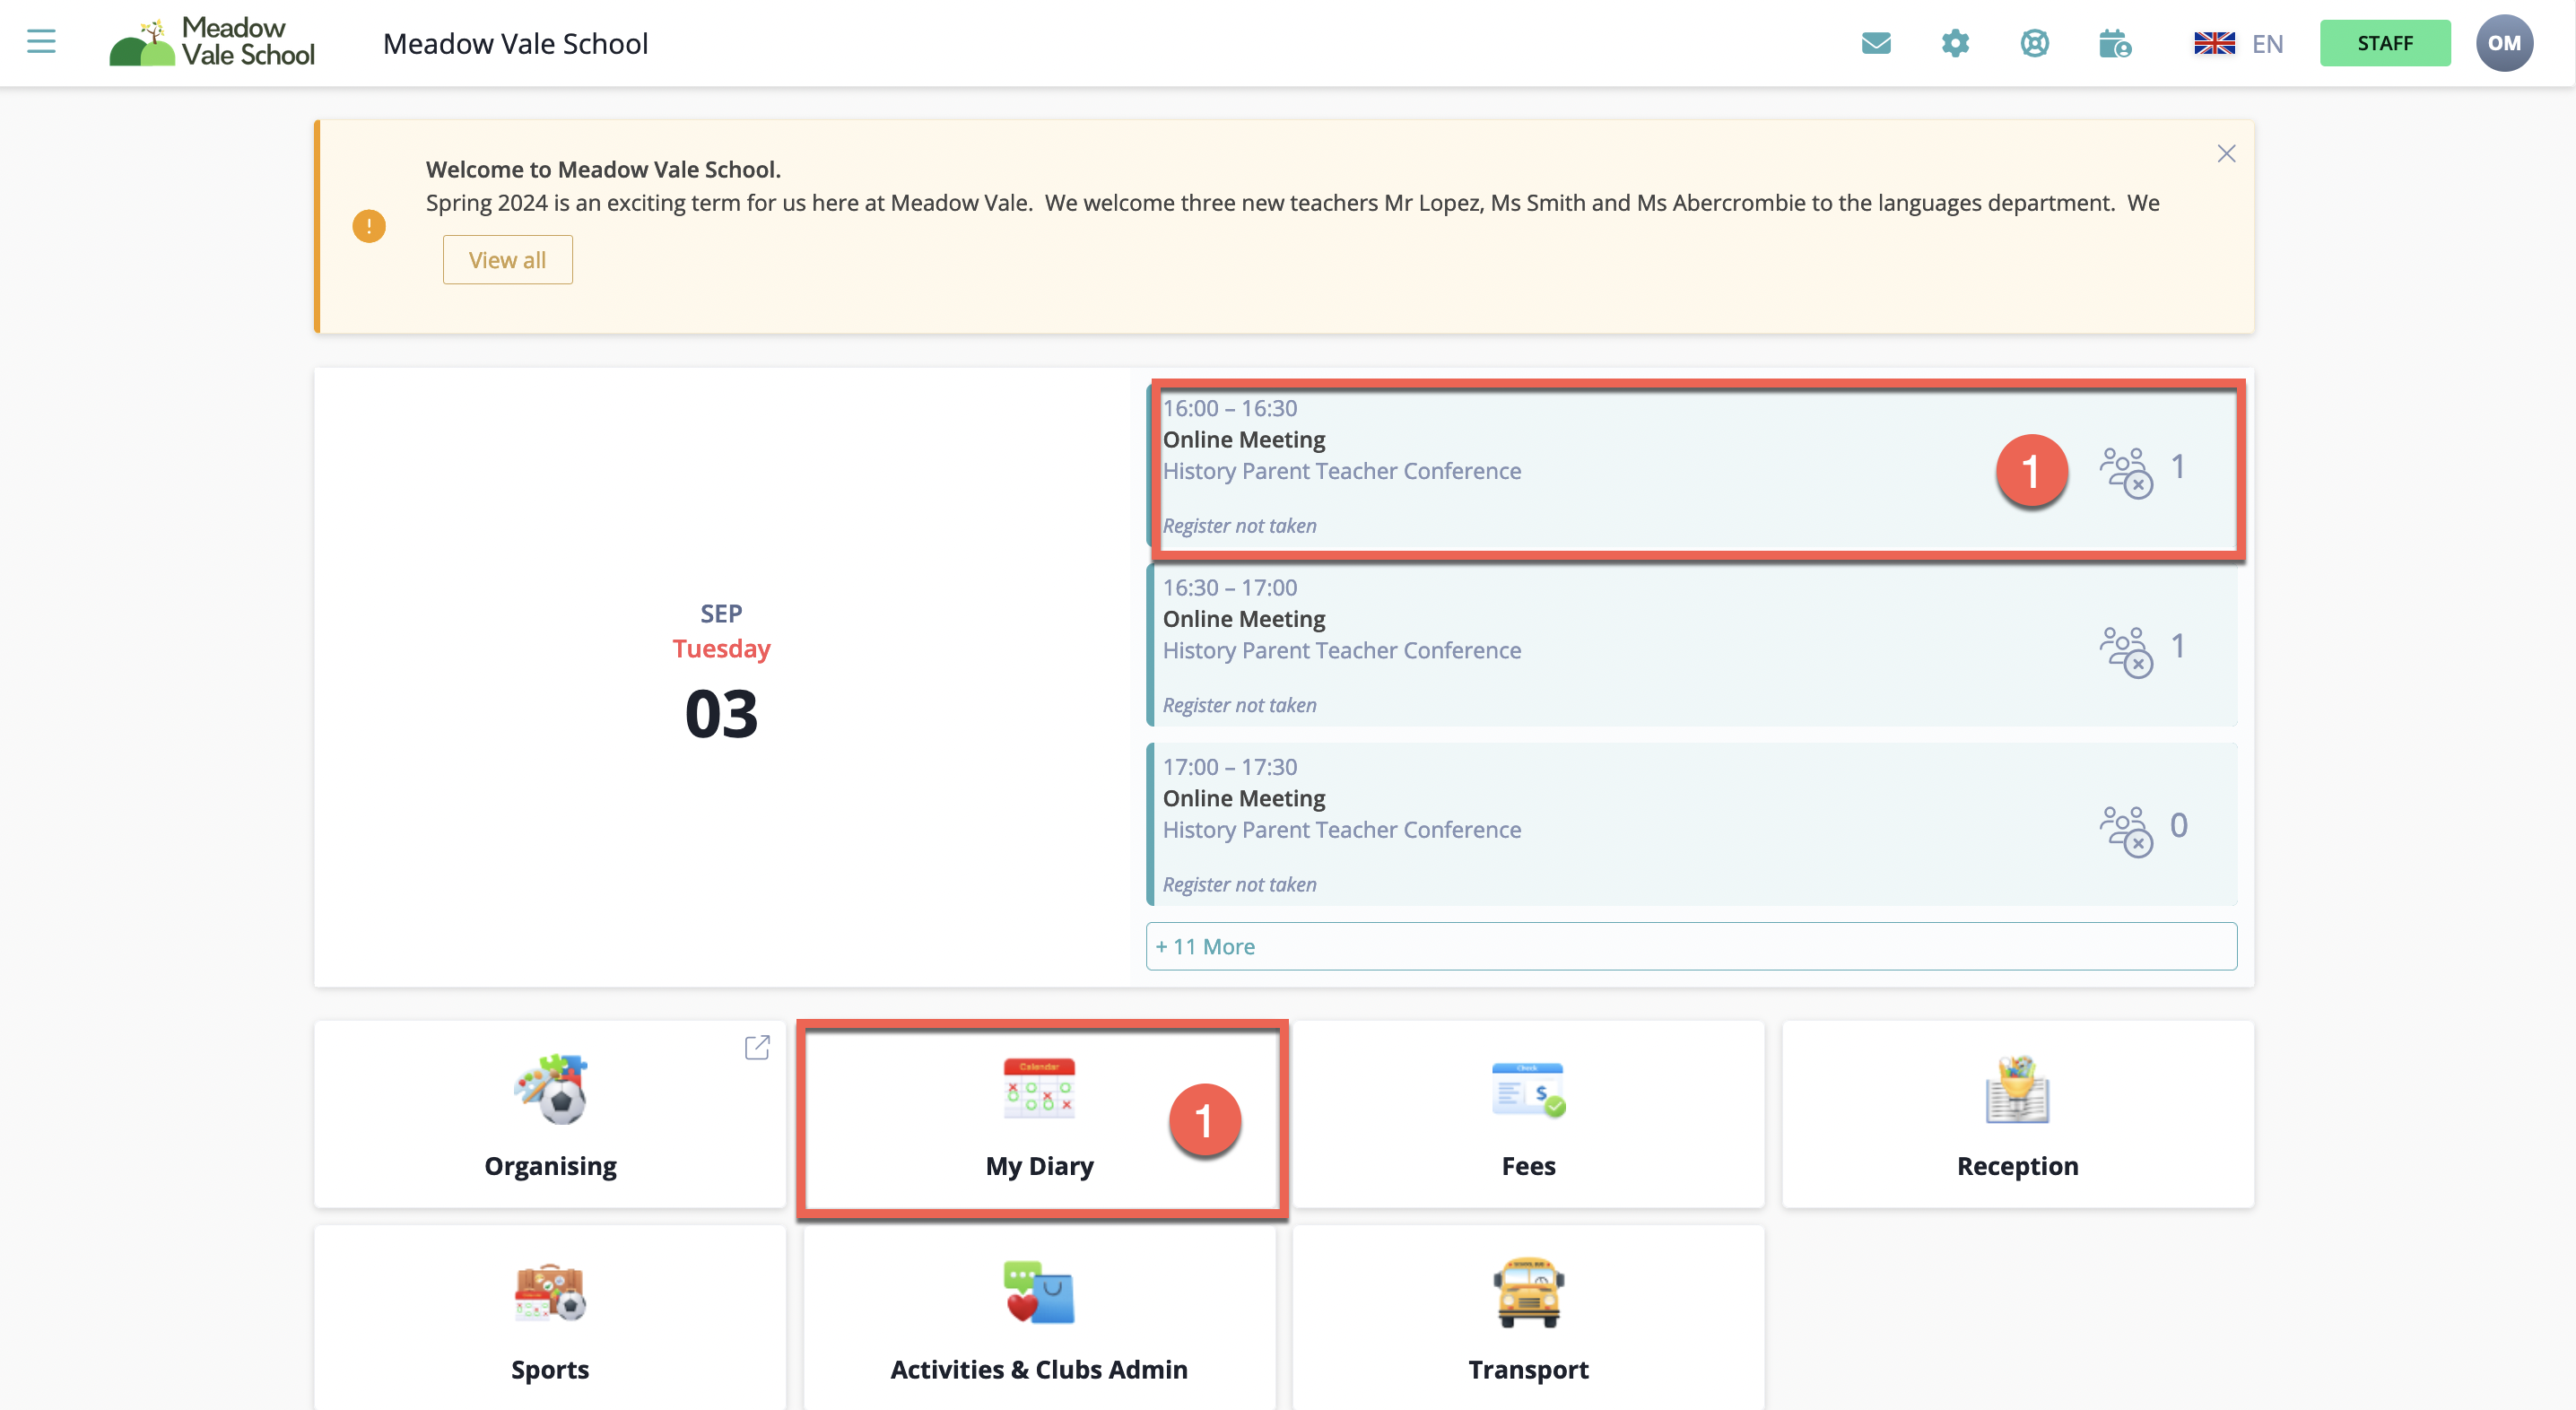The height and width of the screenshot is (1410, 2576).
Task: Open the settings gear icon
Action: click(x=1955, y=43)
